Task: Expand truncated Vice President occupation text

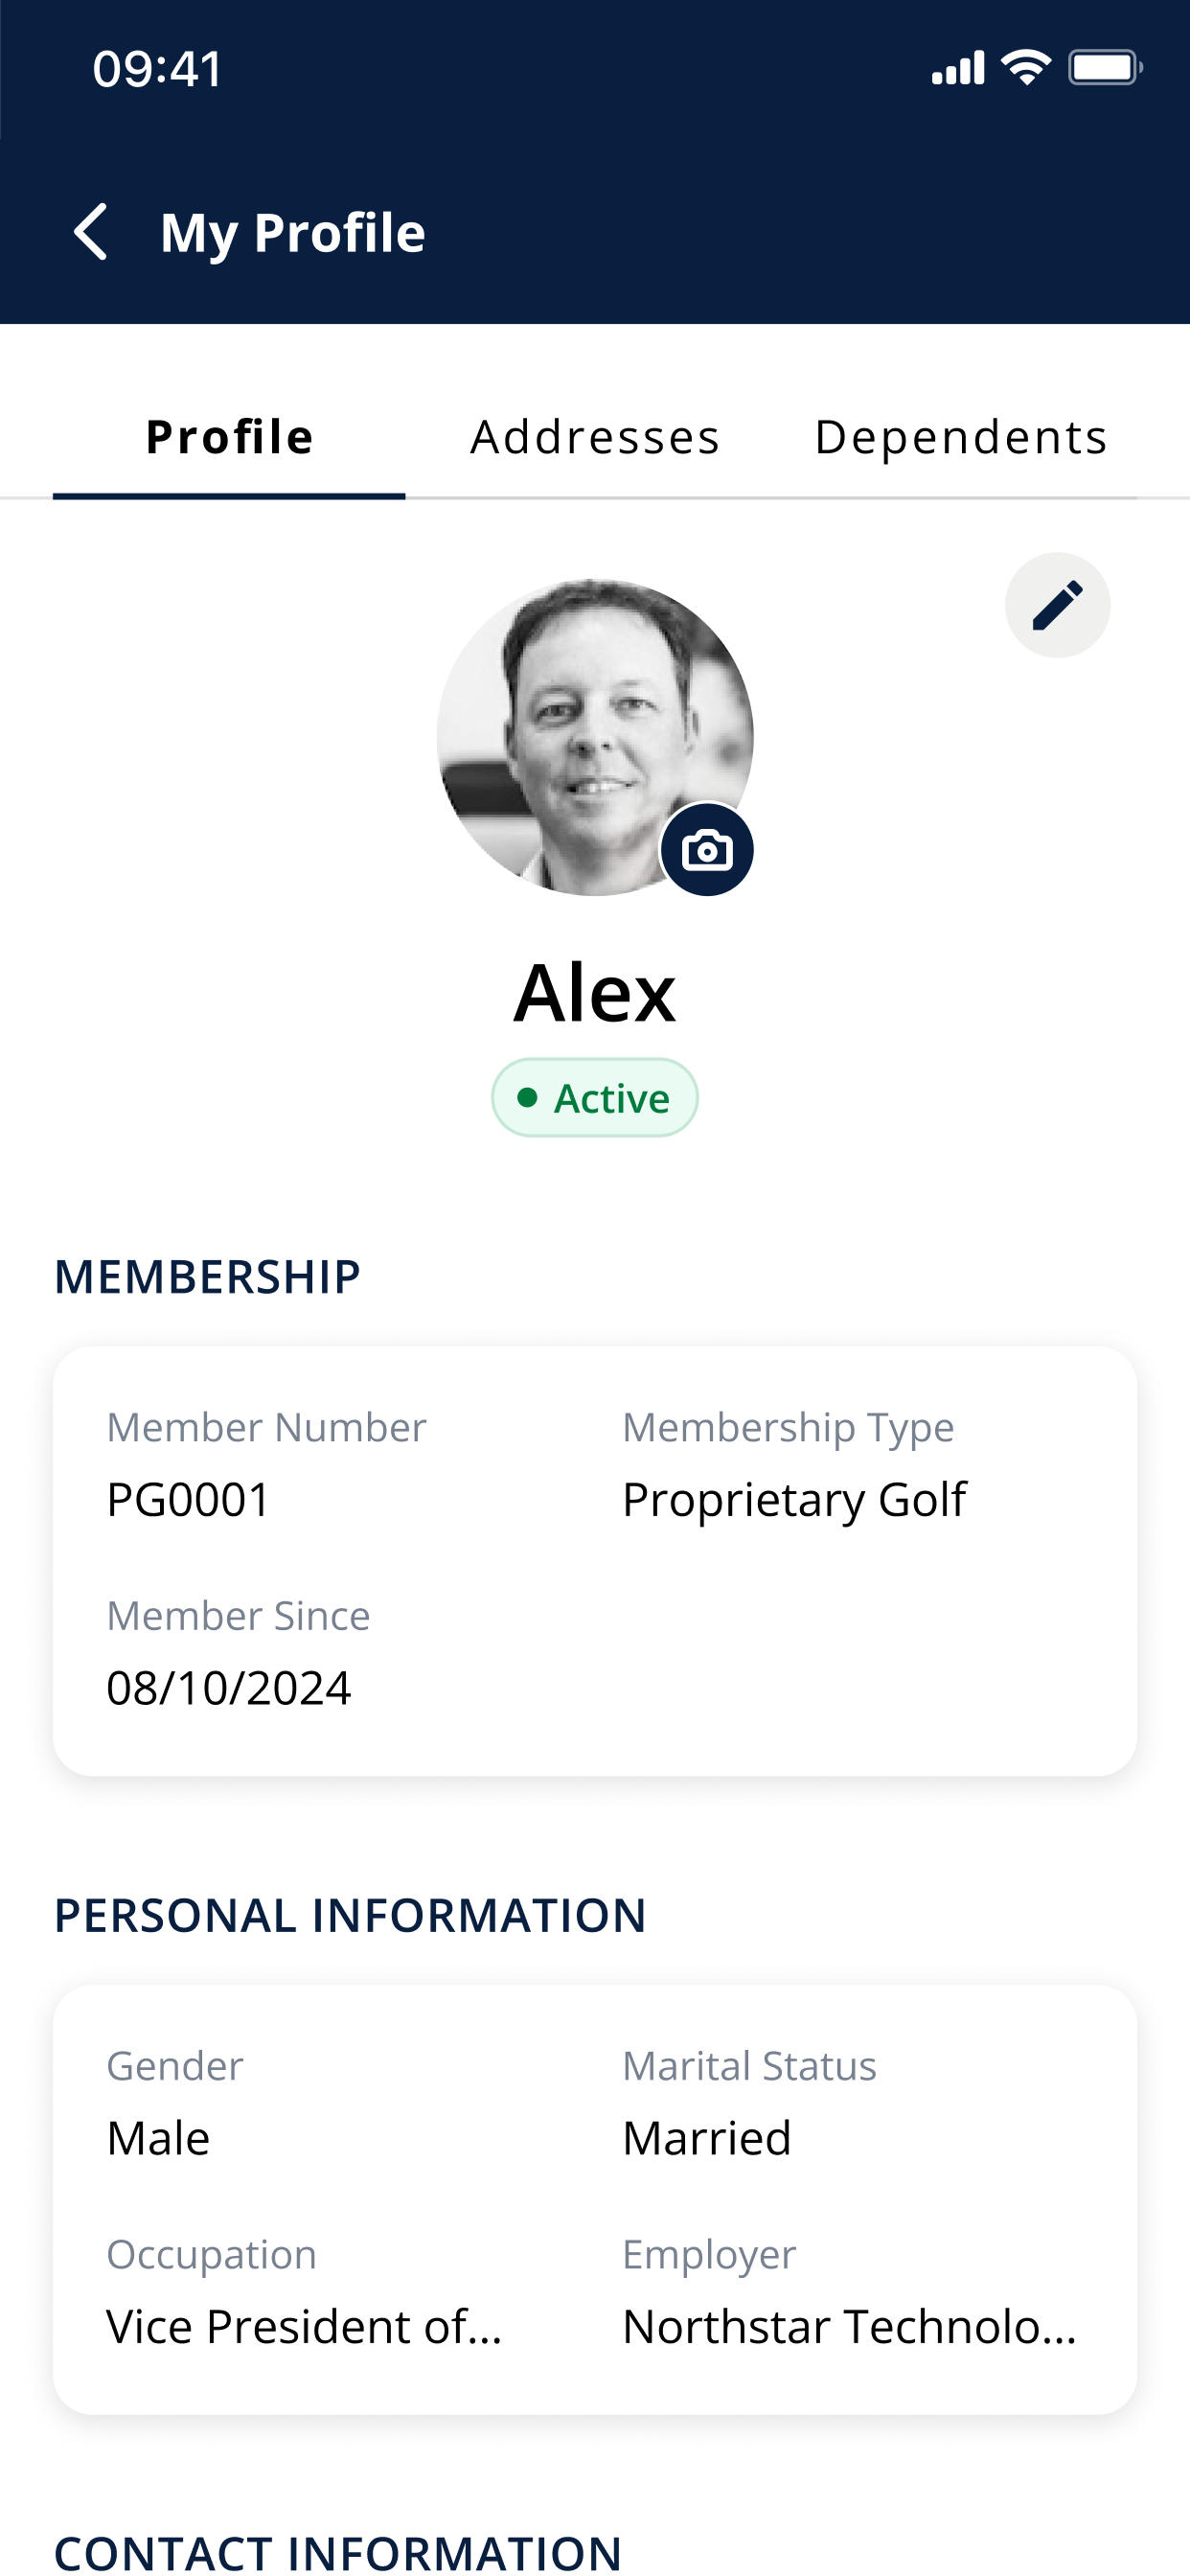Action: click(x=304, y=2326)
